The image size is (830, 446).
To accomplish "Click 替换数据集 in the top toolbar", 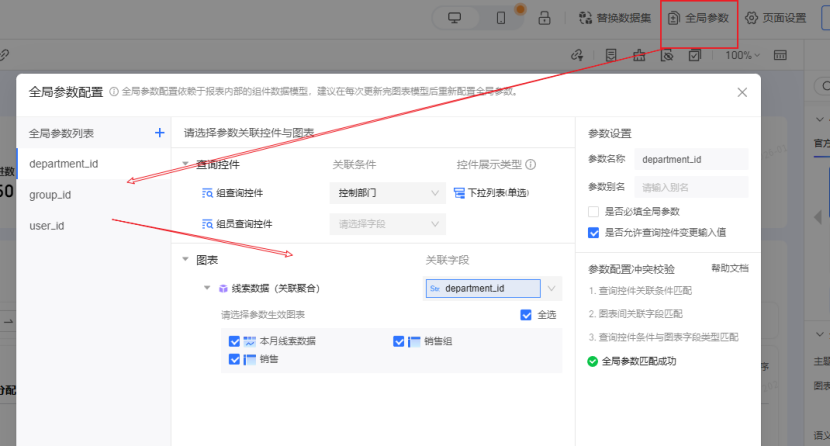I will pos(615,18).
